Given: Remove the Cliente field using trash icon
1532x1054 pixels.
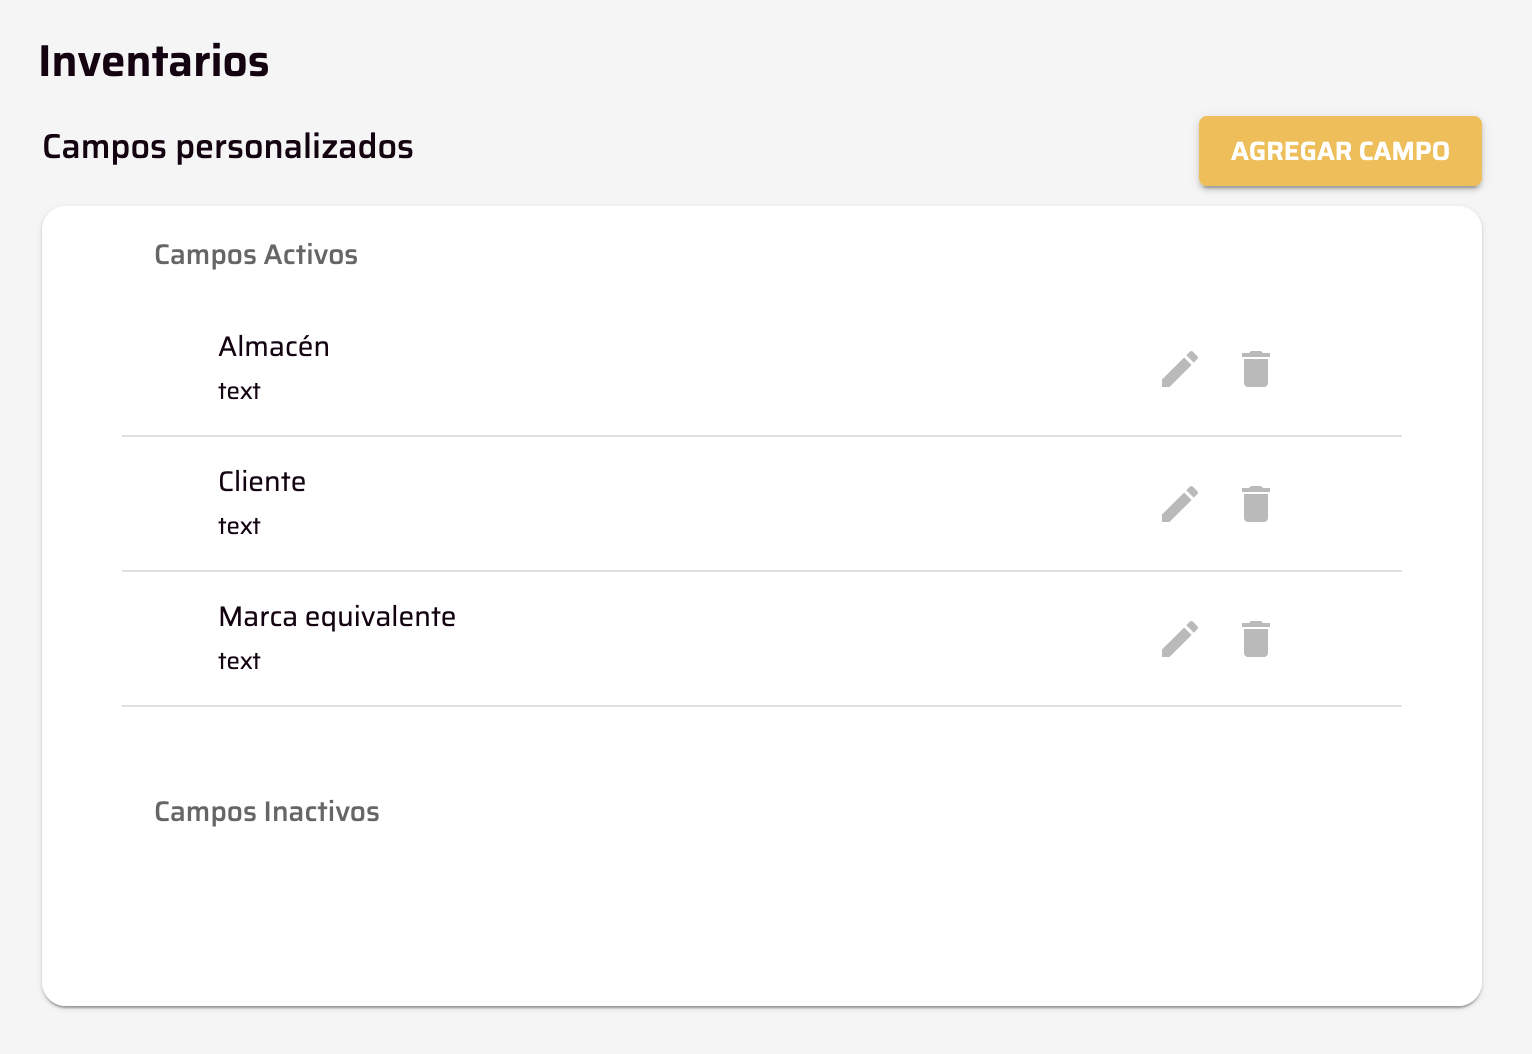Looking at the screenshot, I should 1256,504.
